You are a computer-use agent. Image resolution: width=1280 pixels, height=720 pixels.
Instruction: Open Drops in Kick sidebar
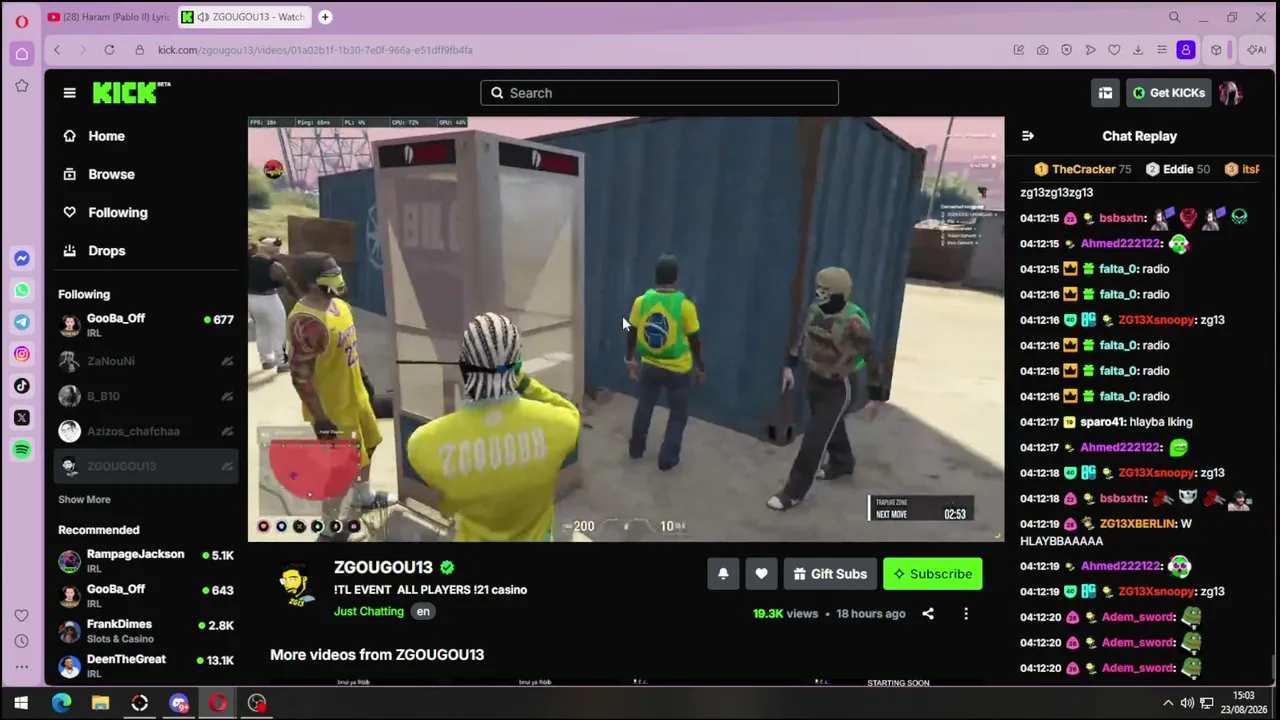pyautogui.click(x=106, y=251)
